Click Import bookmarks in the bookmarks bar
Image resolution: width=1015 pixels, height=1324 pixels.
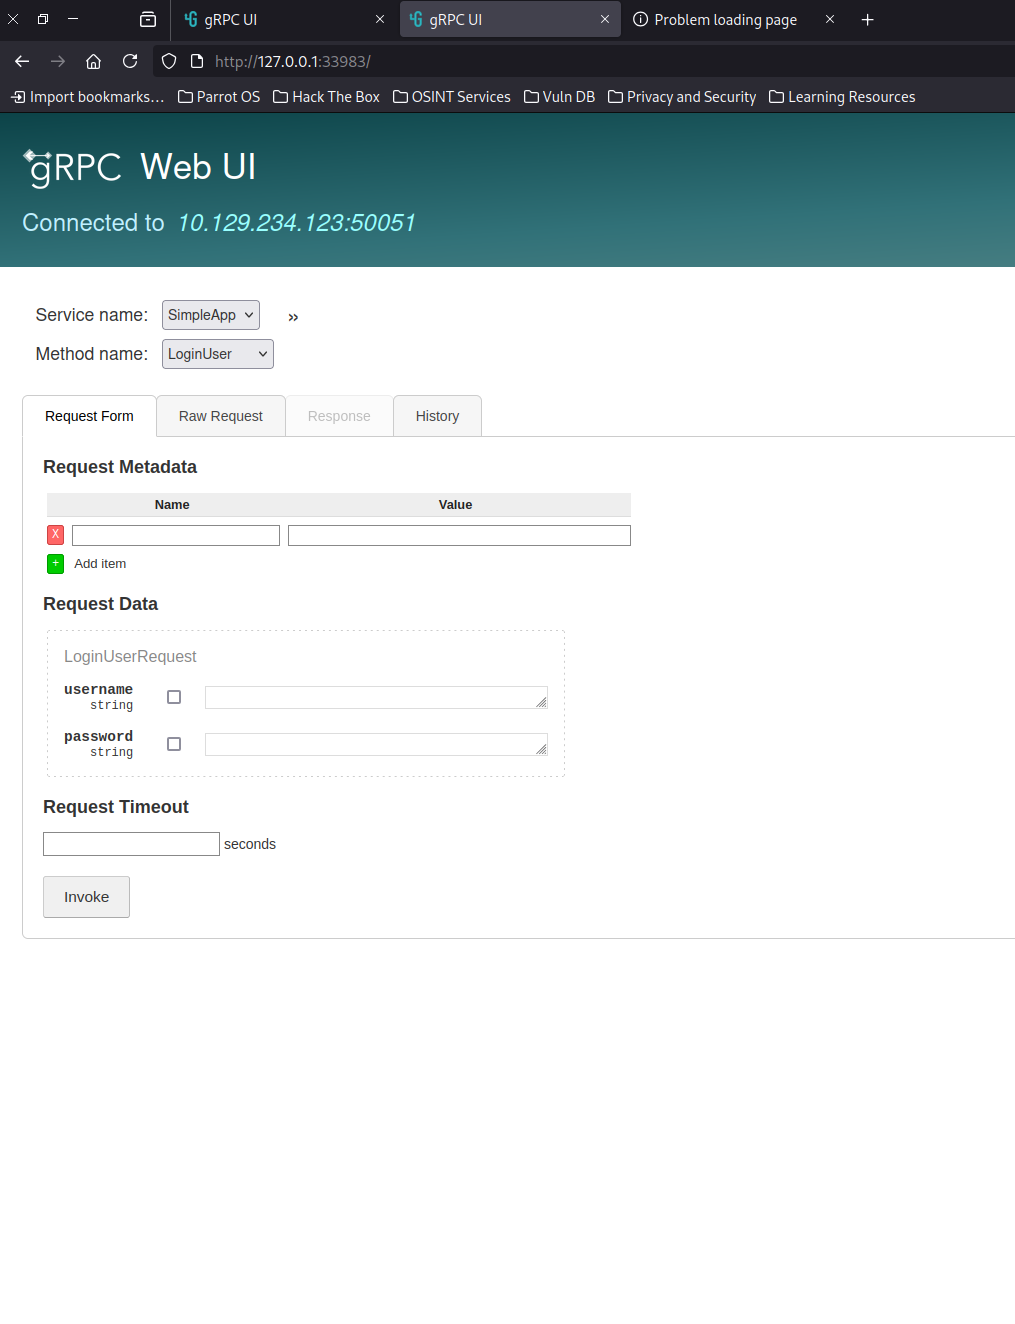(x=87, y=97)
